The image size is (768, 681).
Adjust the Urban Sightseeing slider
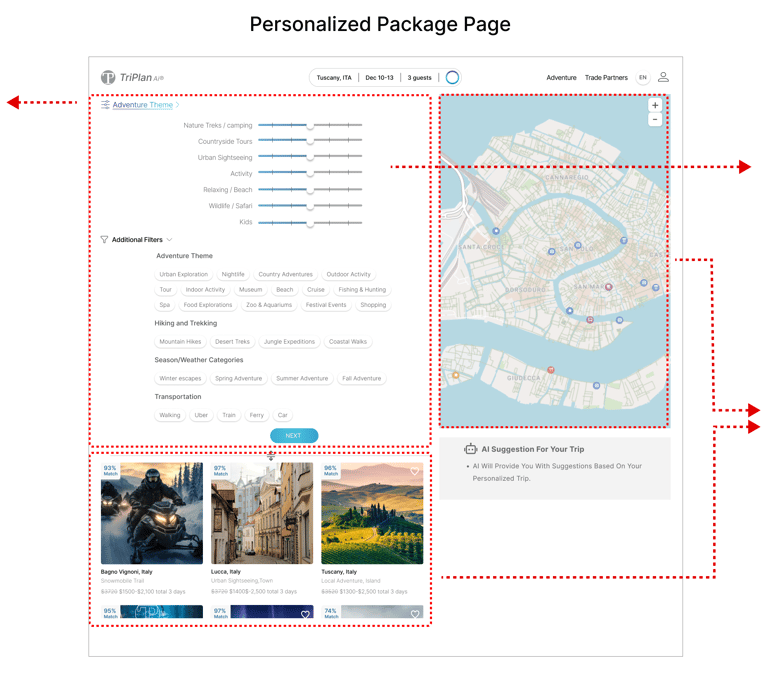click(x=310, y=157)
